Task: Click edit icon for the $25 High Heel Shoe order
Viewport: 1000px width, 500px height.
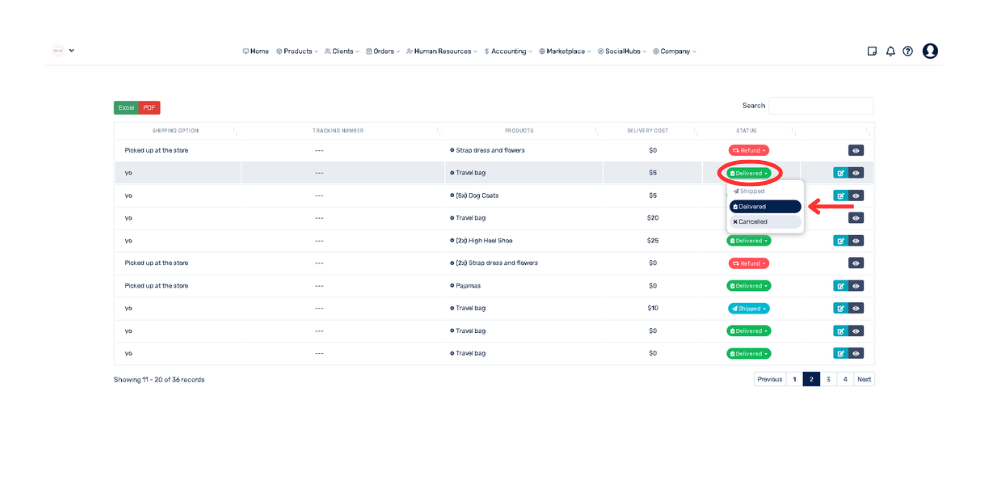Action: 840,241
